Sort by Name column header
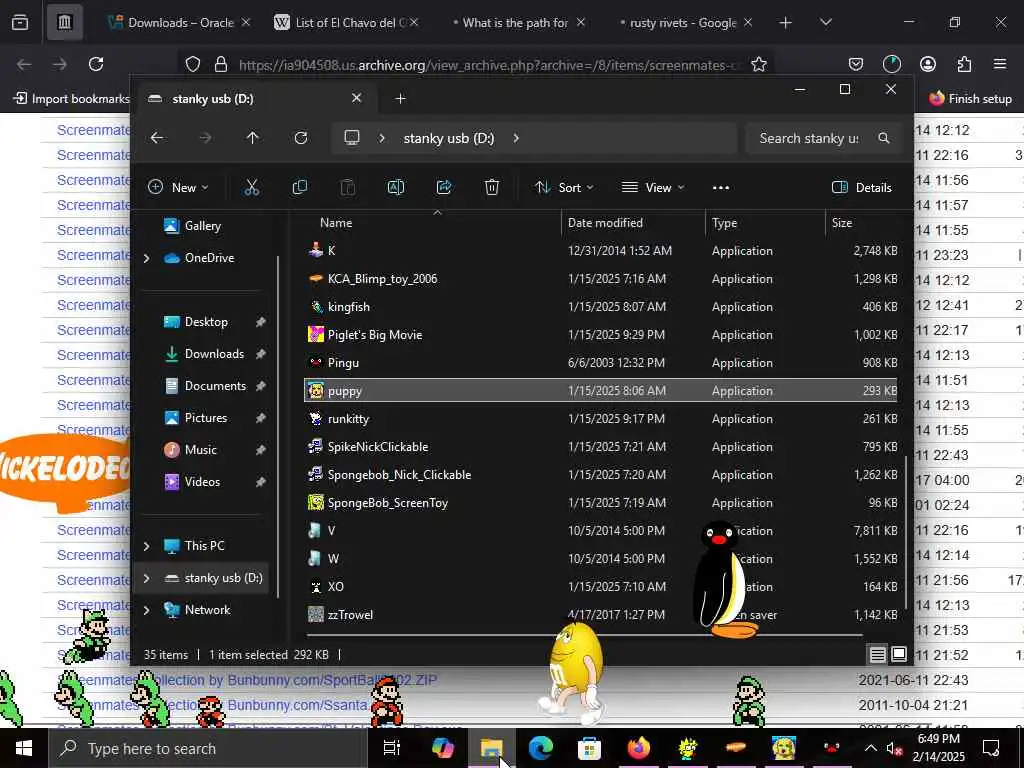The height and width of the screenshot is (768, 1024). pos(336,223)
